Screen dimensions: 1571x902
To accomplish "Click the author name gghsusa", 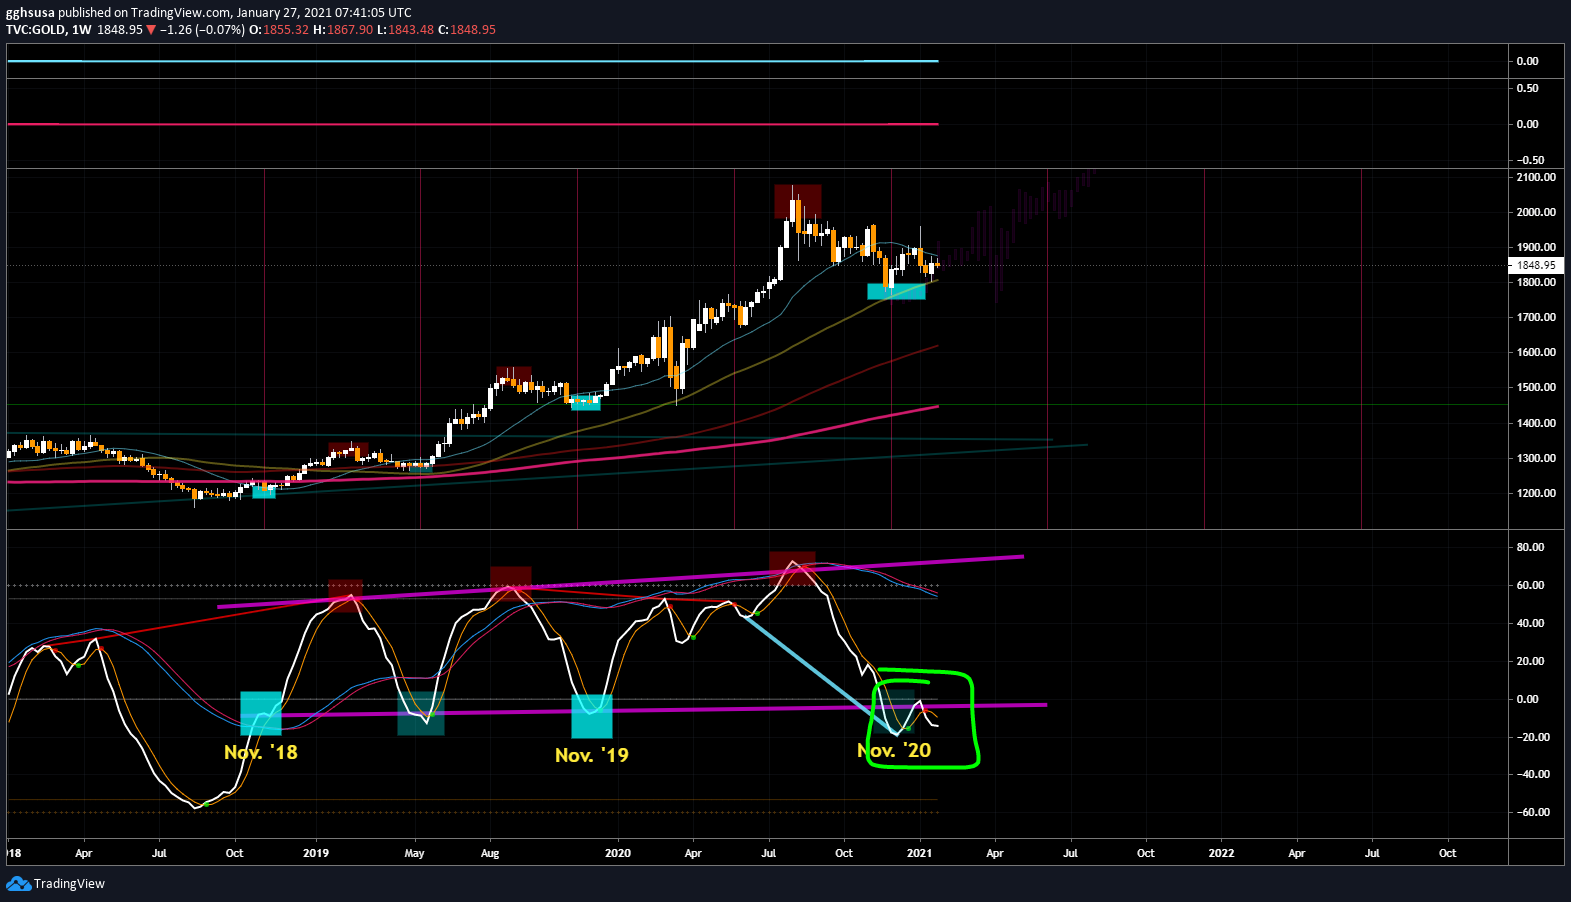I will (30, 13).
